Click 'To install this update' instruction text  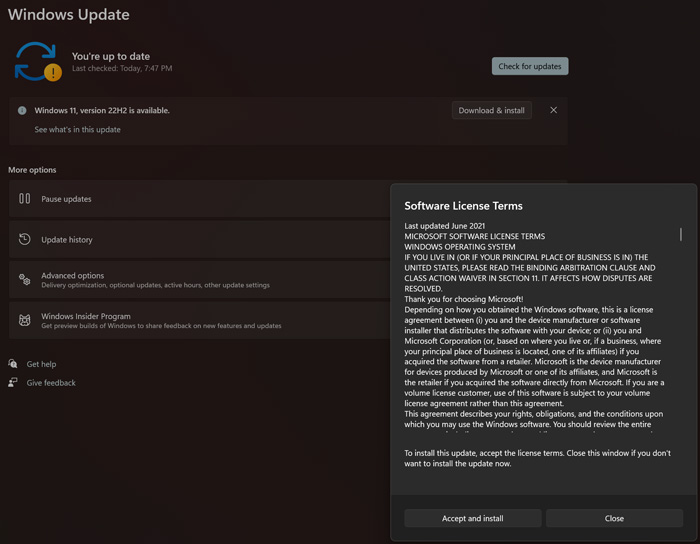pyautogui.click(x=538, y=458)
